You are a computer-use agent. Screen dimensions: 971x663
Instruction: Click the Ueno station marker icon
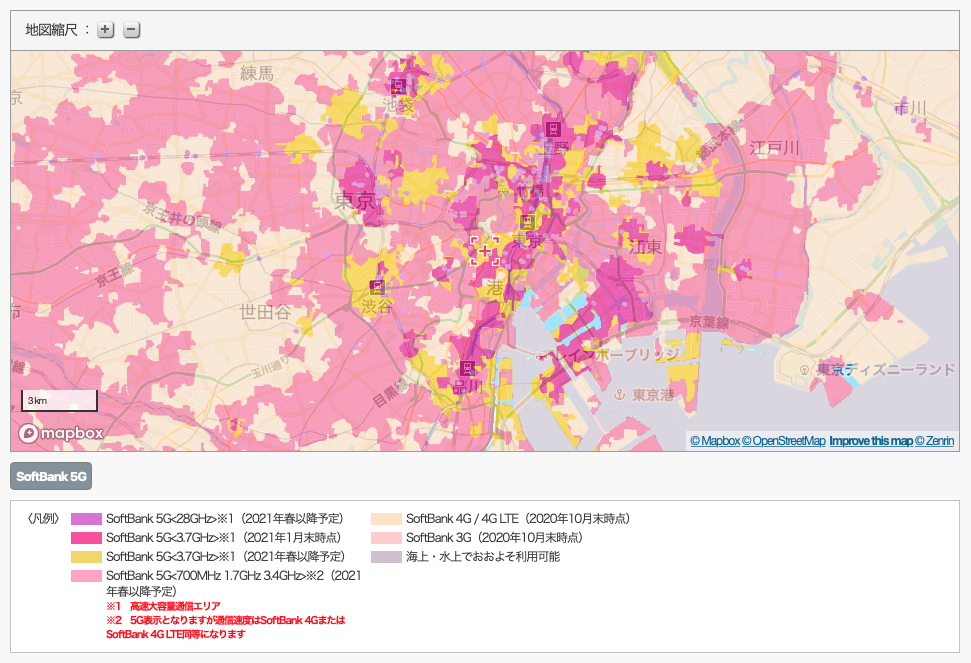[552, 129]
